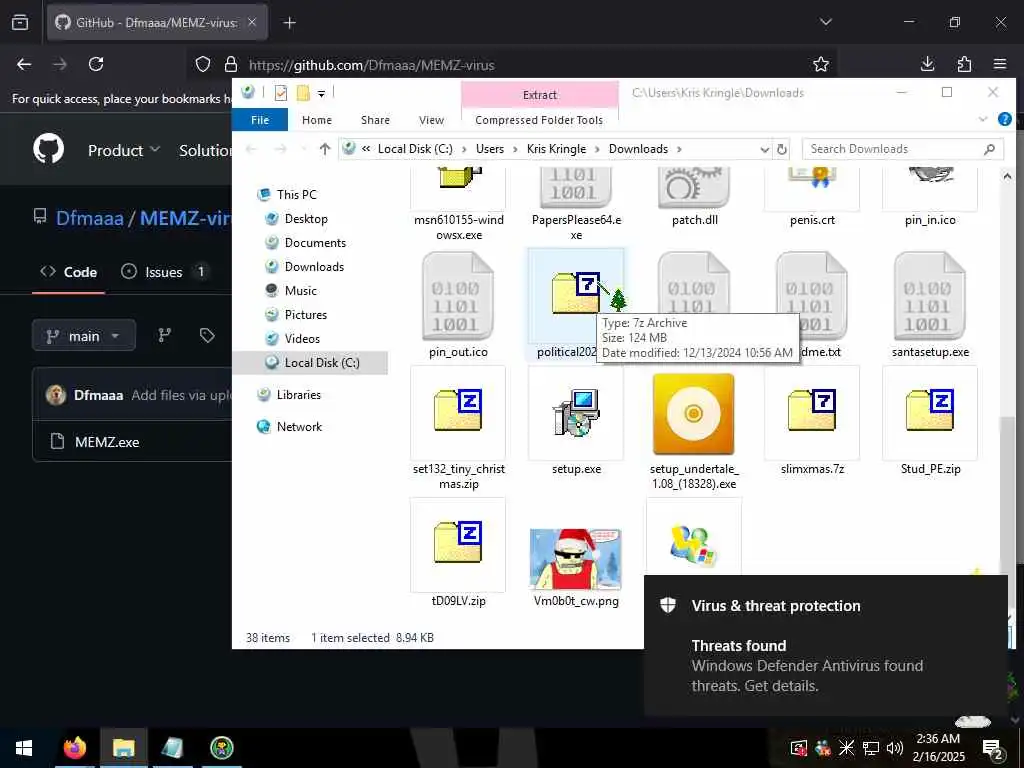1024x768 pixels.
Task: Open slimxmas.7z archive
Action: pos(812,422)
